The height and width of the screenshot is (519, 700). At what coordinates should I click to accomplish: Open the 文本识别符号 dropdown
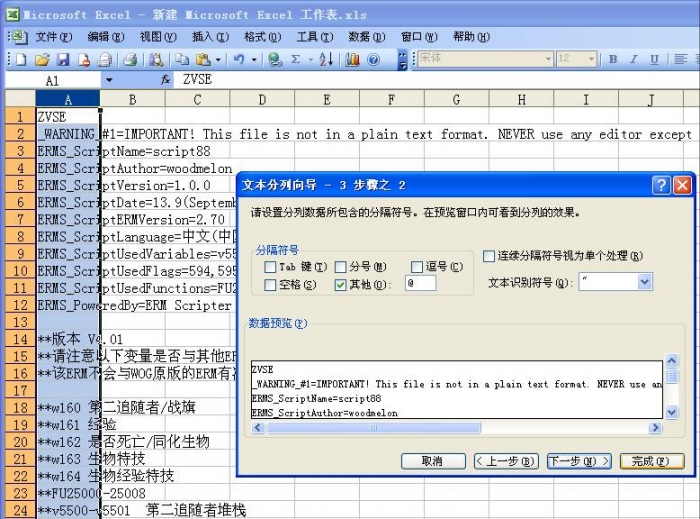click(x=645, y=282)
